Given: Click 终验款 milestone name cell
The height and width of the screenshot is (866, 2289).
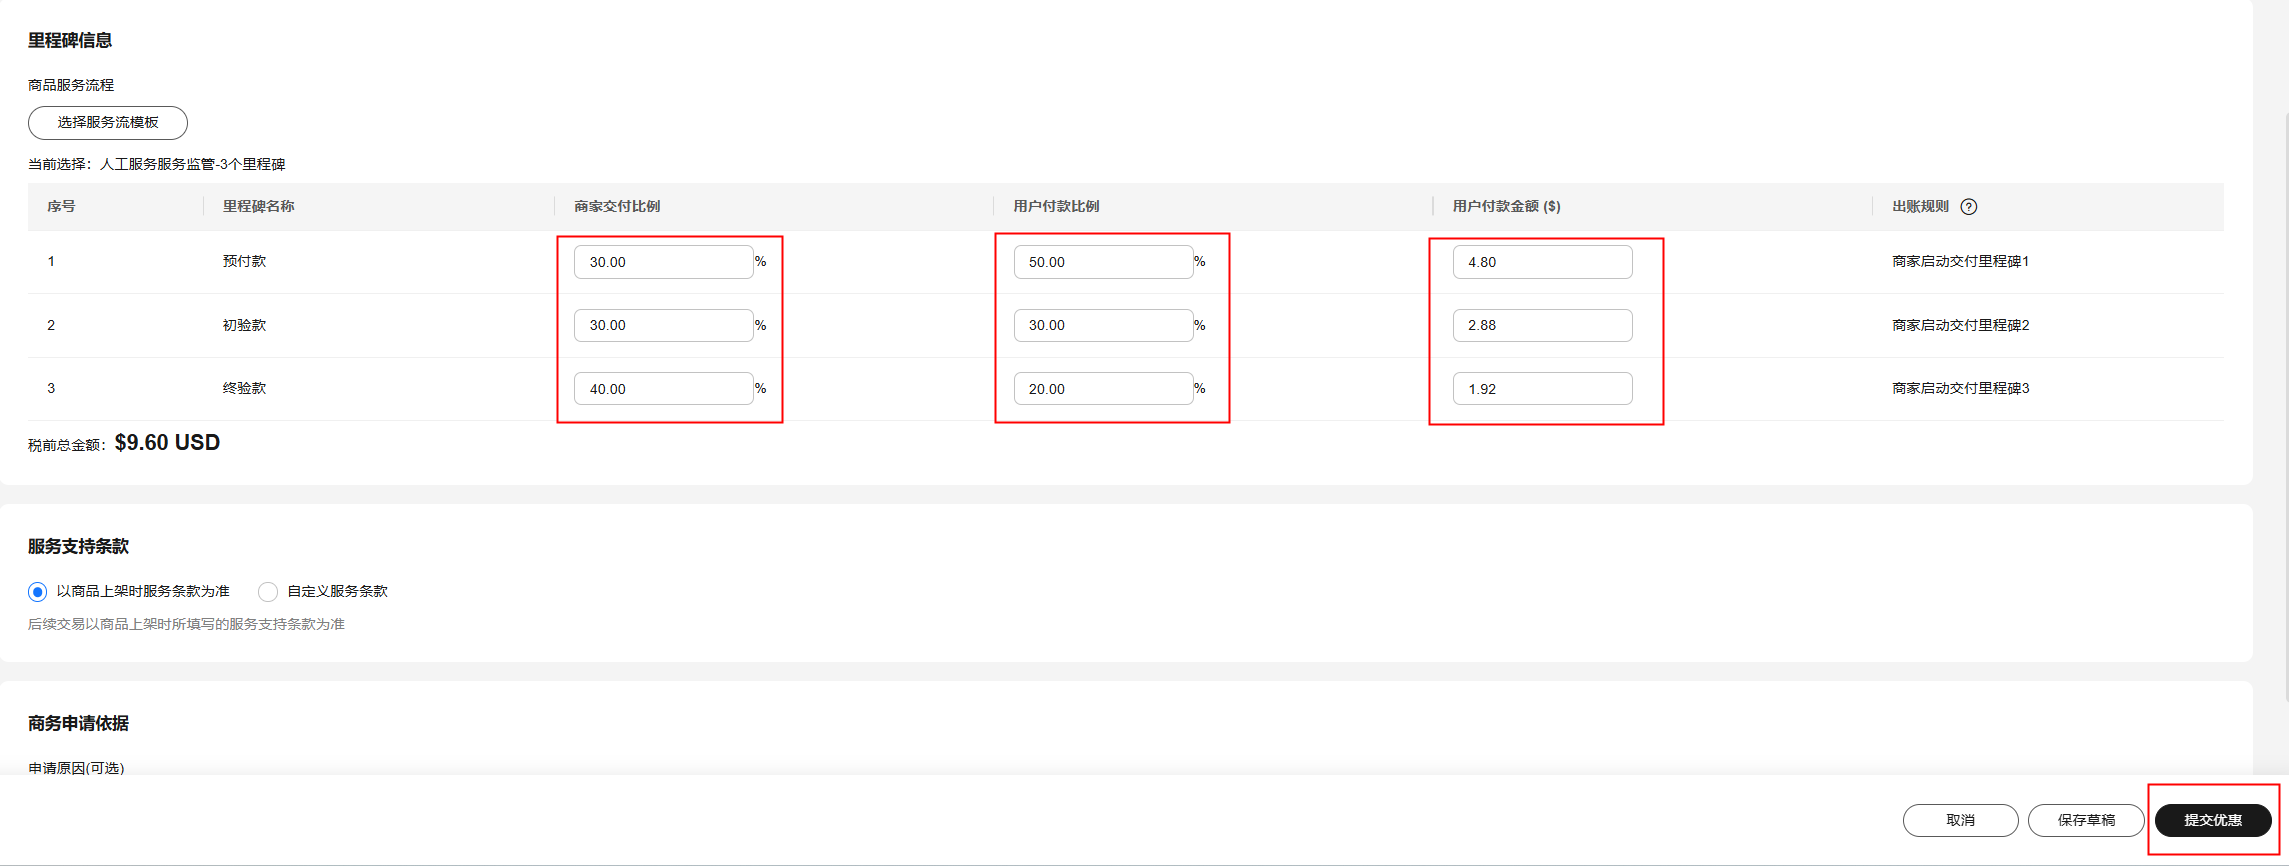Looking at the screenshot, I should click(244, 389).
